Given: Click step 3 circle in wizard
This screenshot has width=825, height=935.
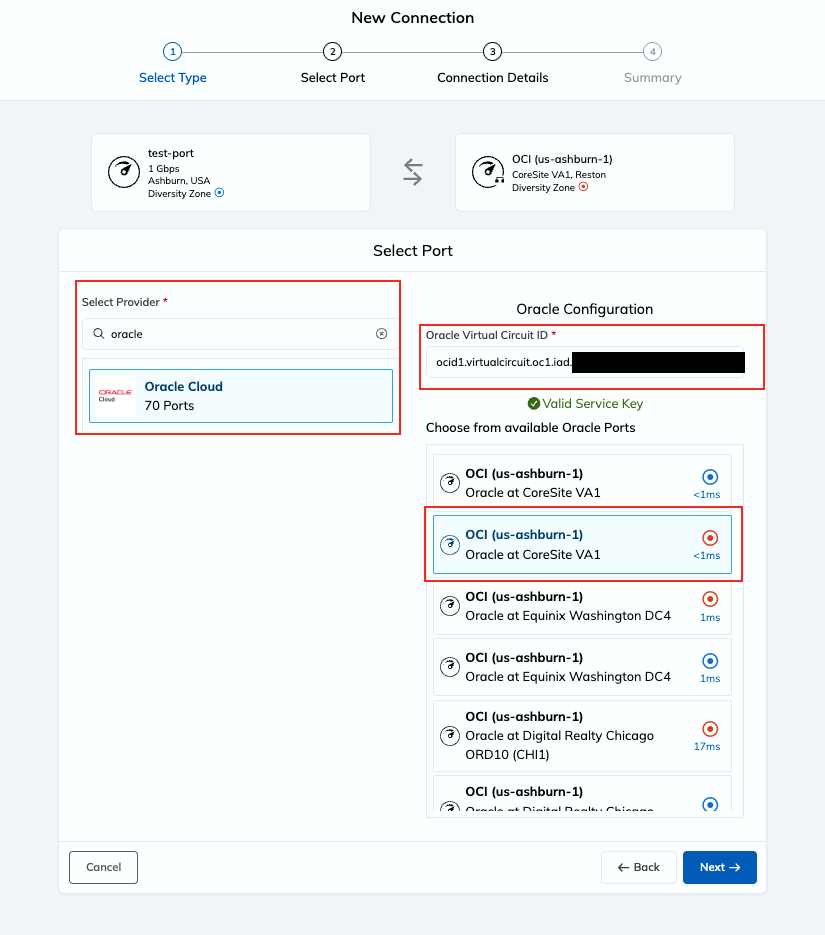Looking at the screenshot, I should point(492,52).
